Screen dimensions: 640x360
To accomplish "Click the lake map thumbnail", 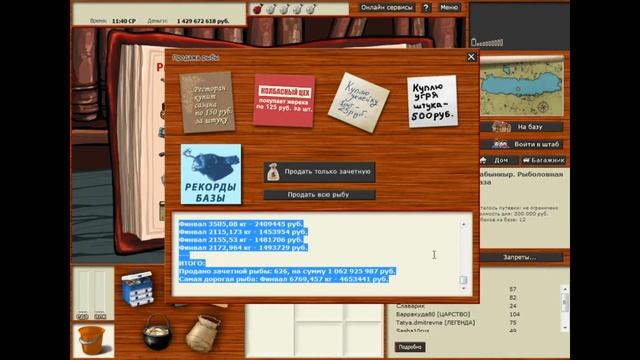I will point(522,87).
